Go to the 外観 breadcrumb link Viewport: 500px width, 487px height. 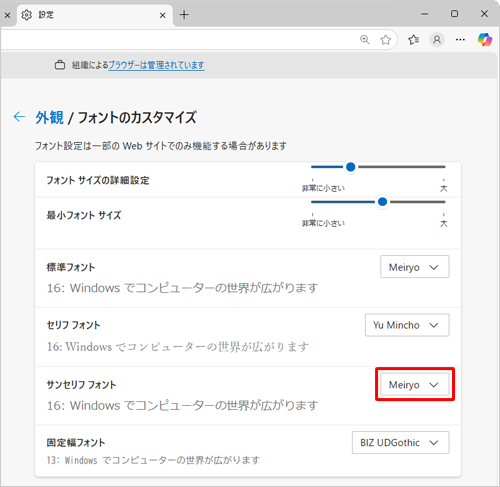(50, 117)
